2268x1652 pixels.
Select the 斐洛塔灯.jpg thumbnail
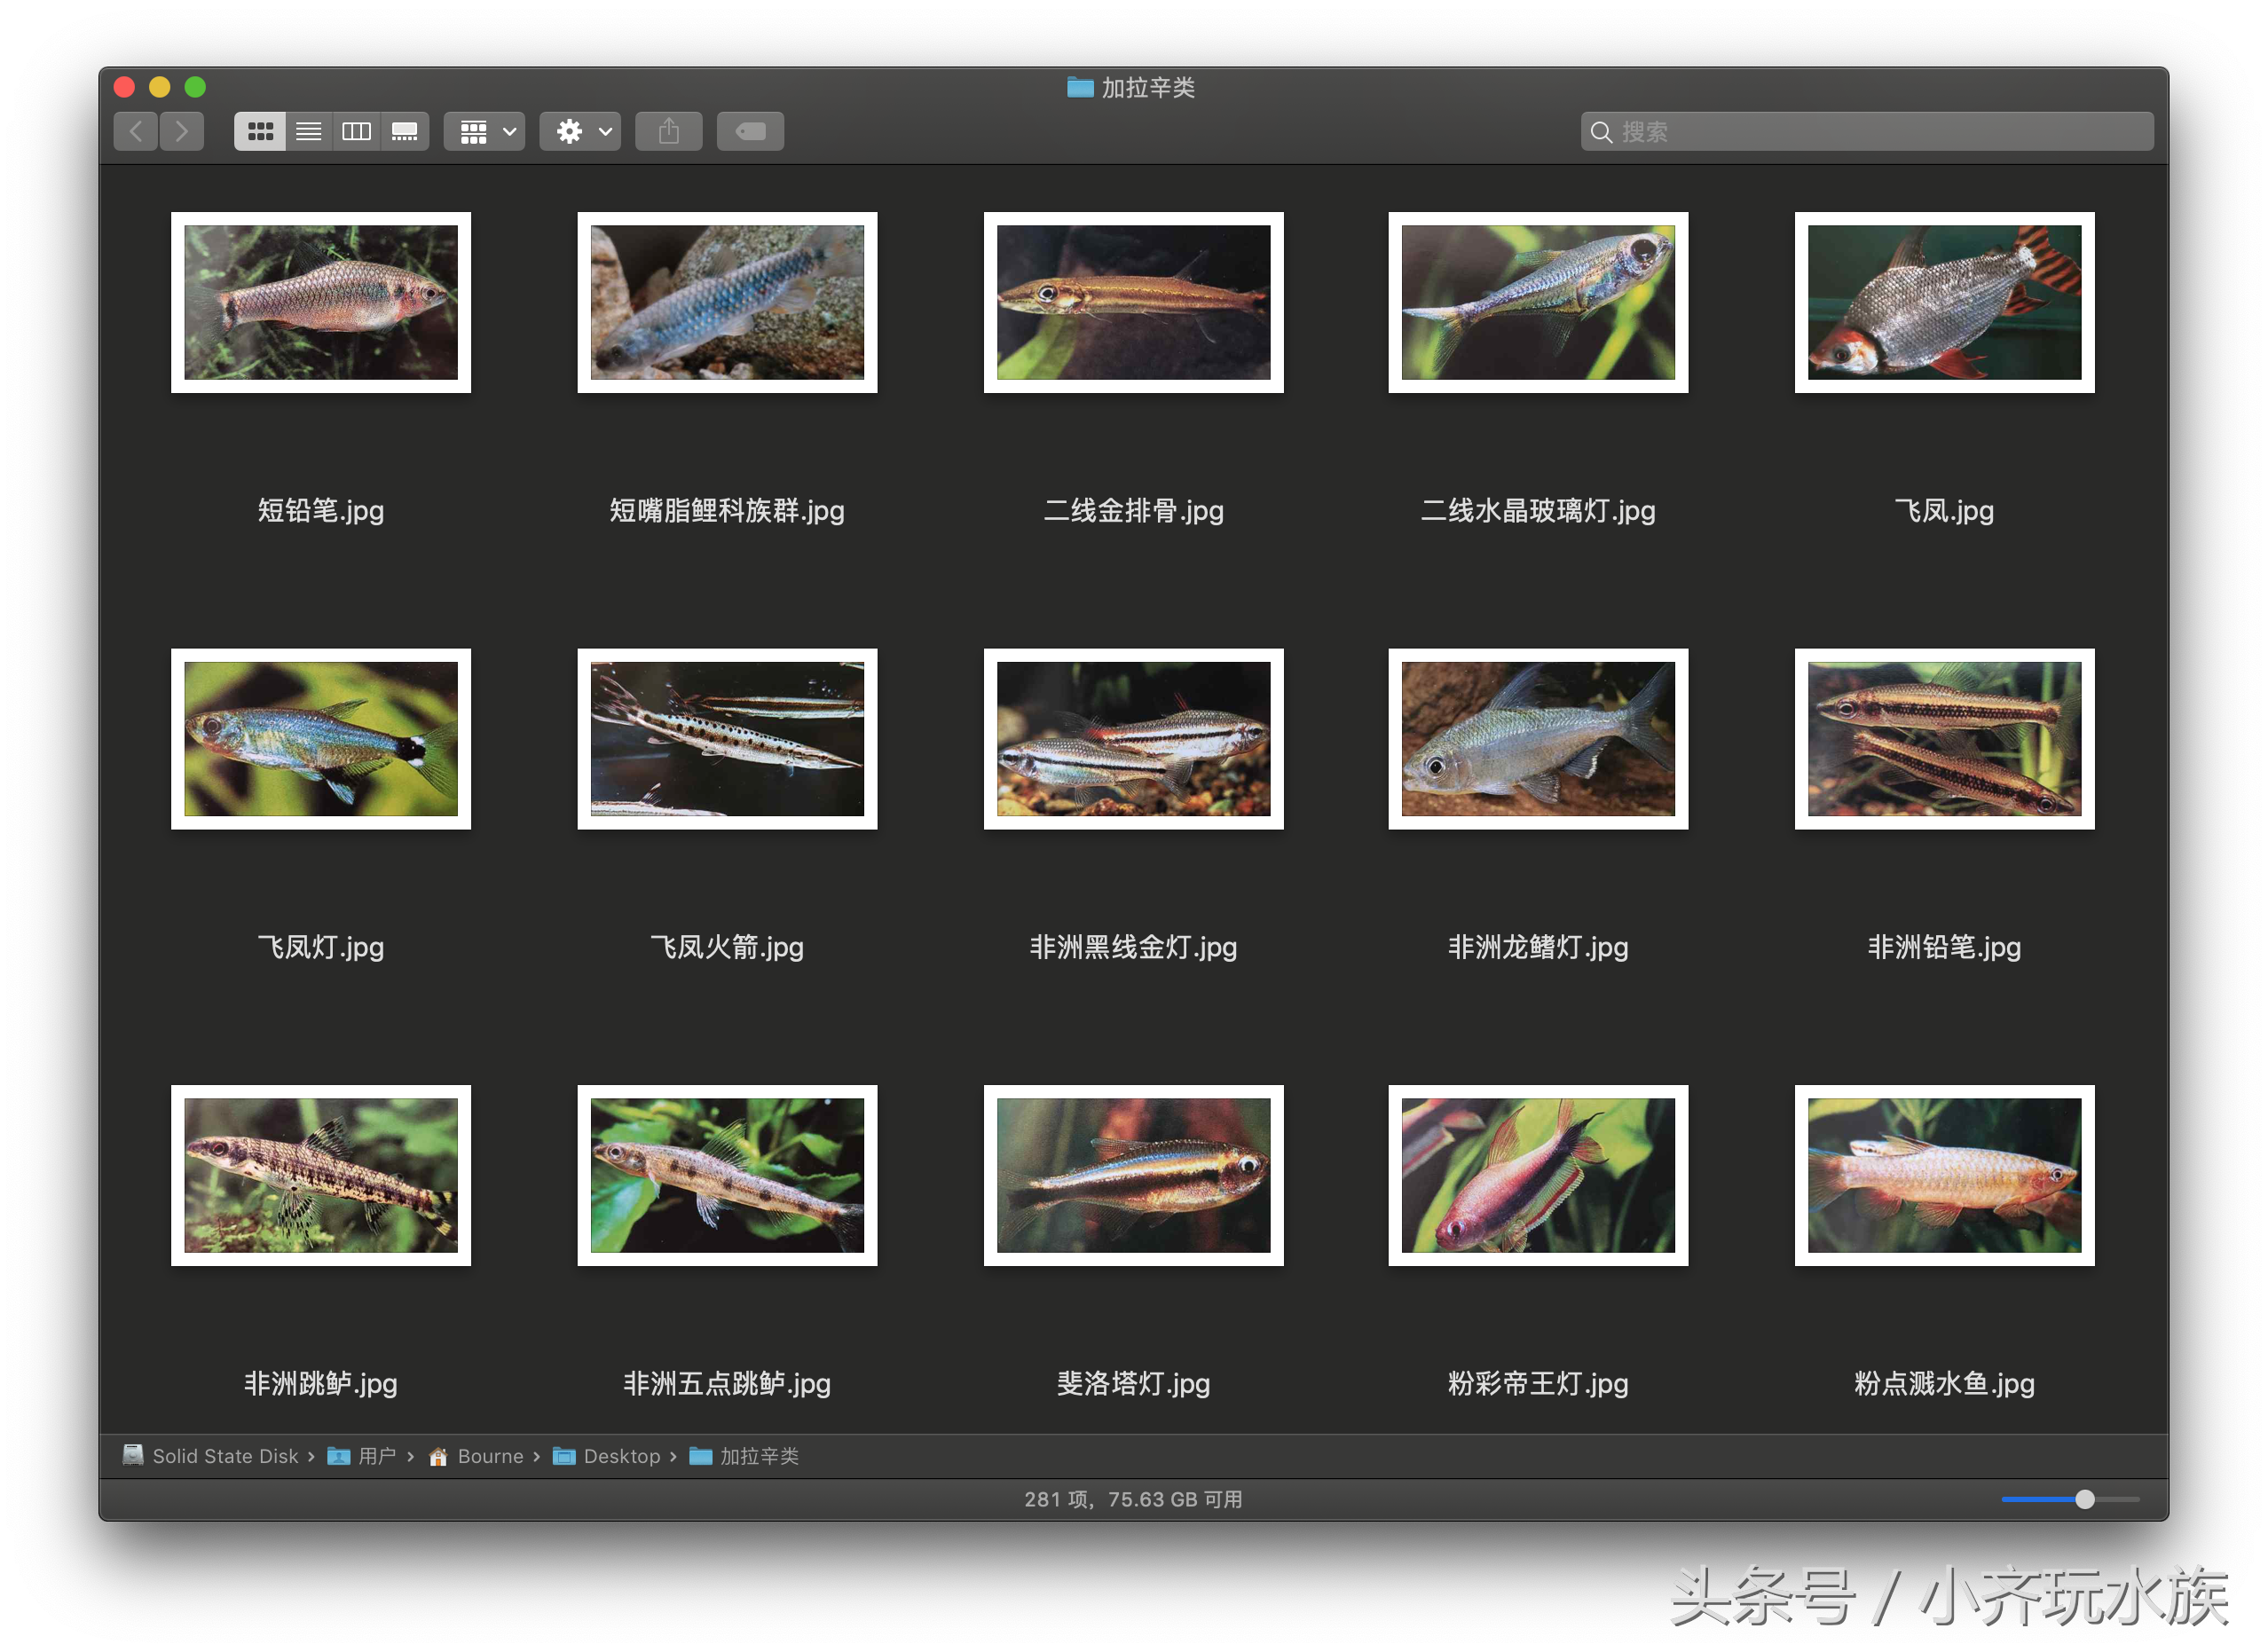point(1134,1176)
